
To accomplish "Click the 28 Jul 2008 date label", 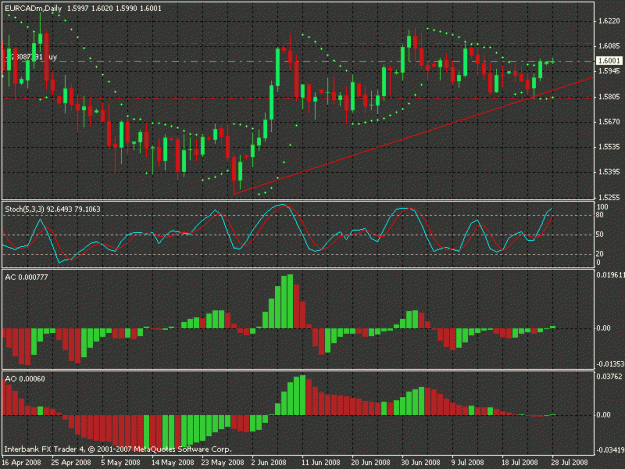I will click(x=569, y=462).
